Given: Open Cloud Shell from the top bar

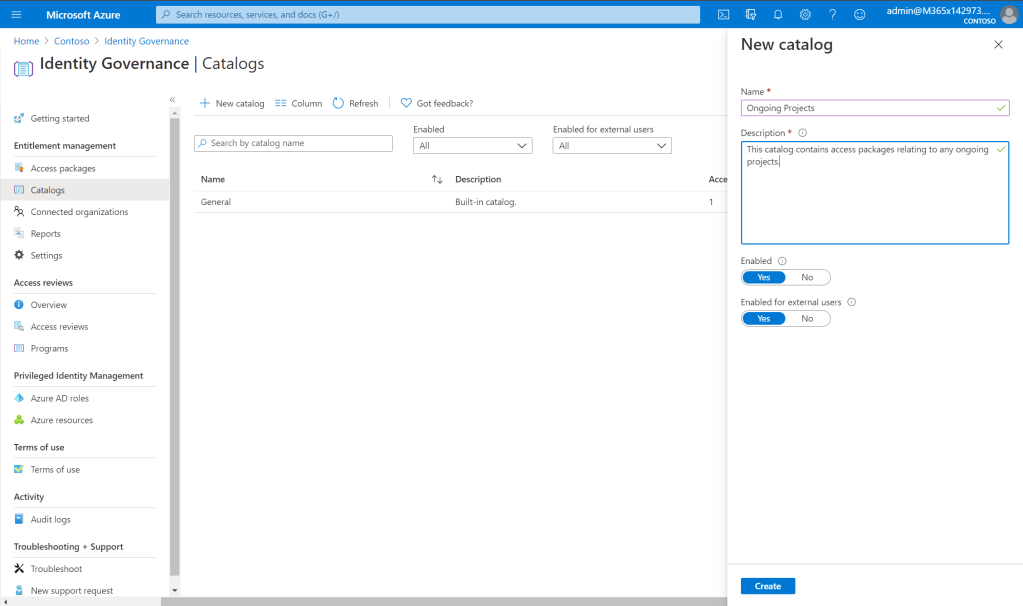Looking at the screenshot, I should tap(723, 14).
